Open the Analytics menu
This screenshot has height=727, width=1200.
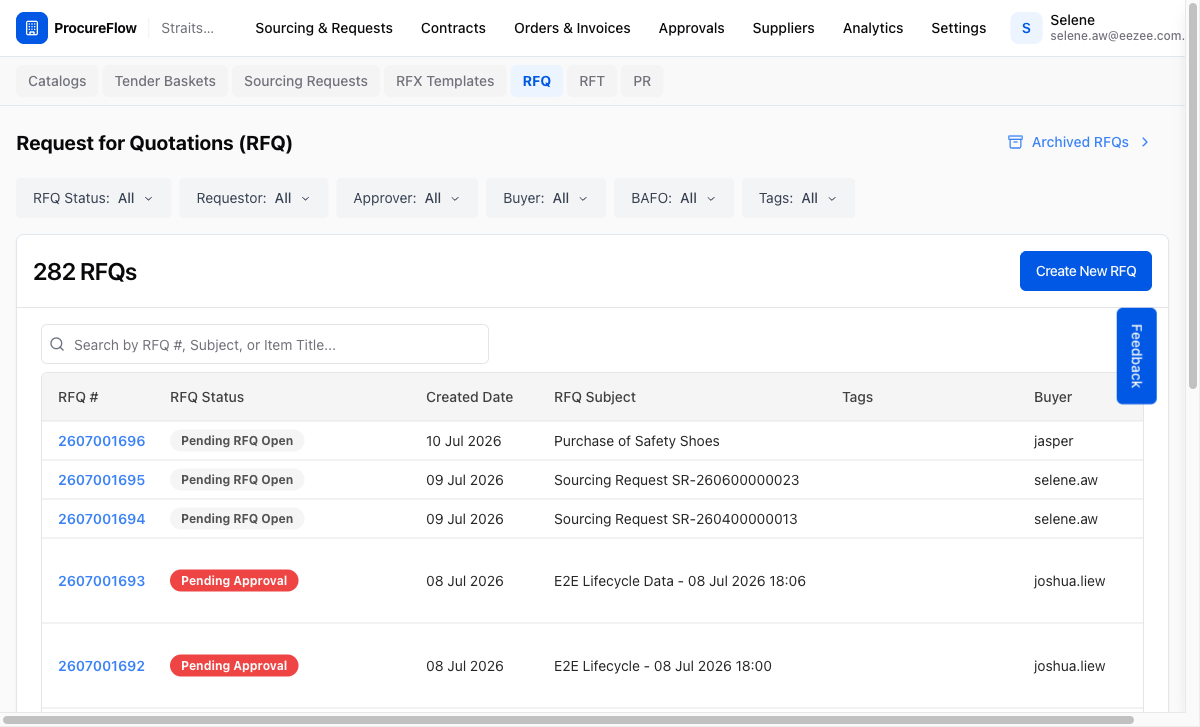[x=873, y=28]
